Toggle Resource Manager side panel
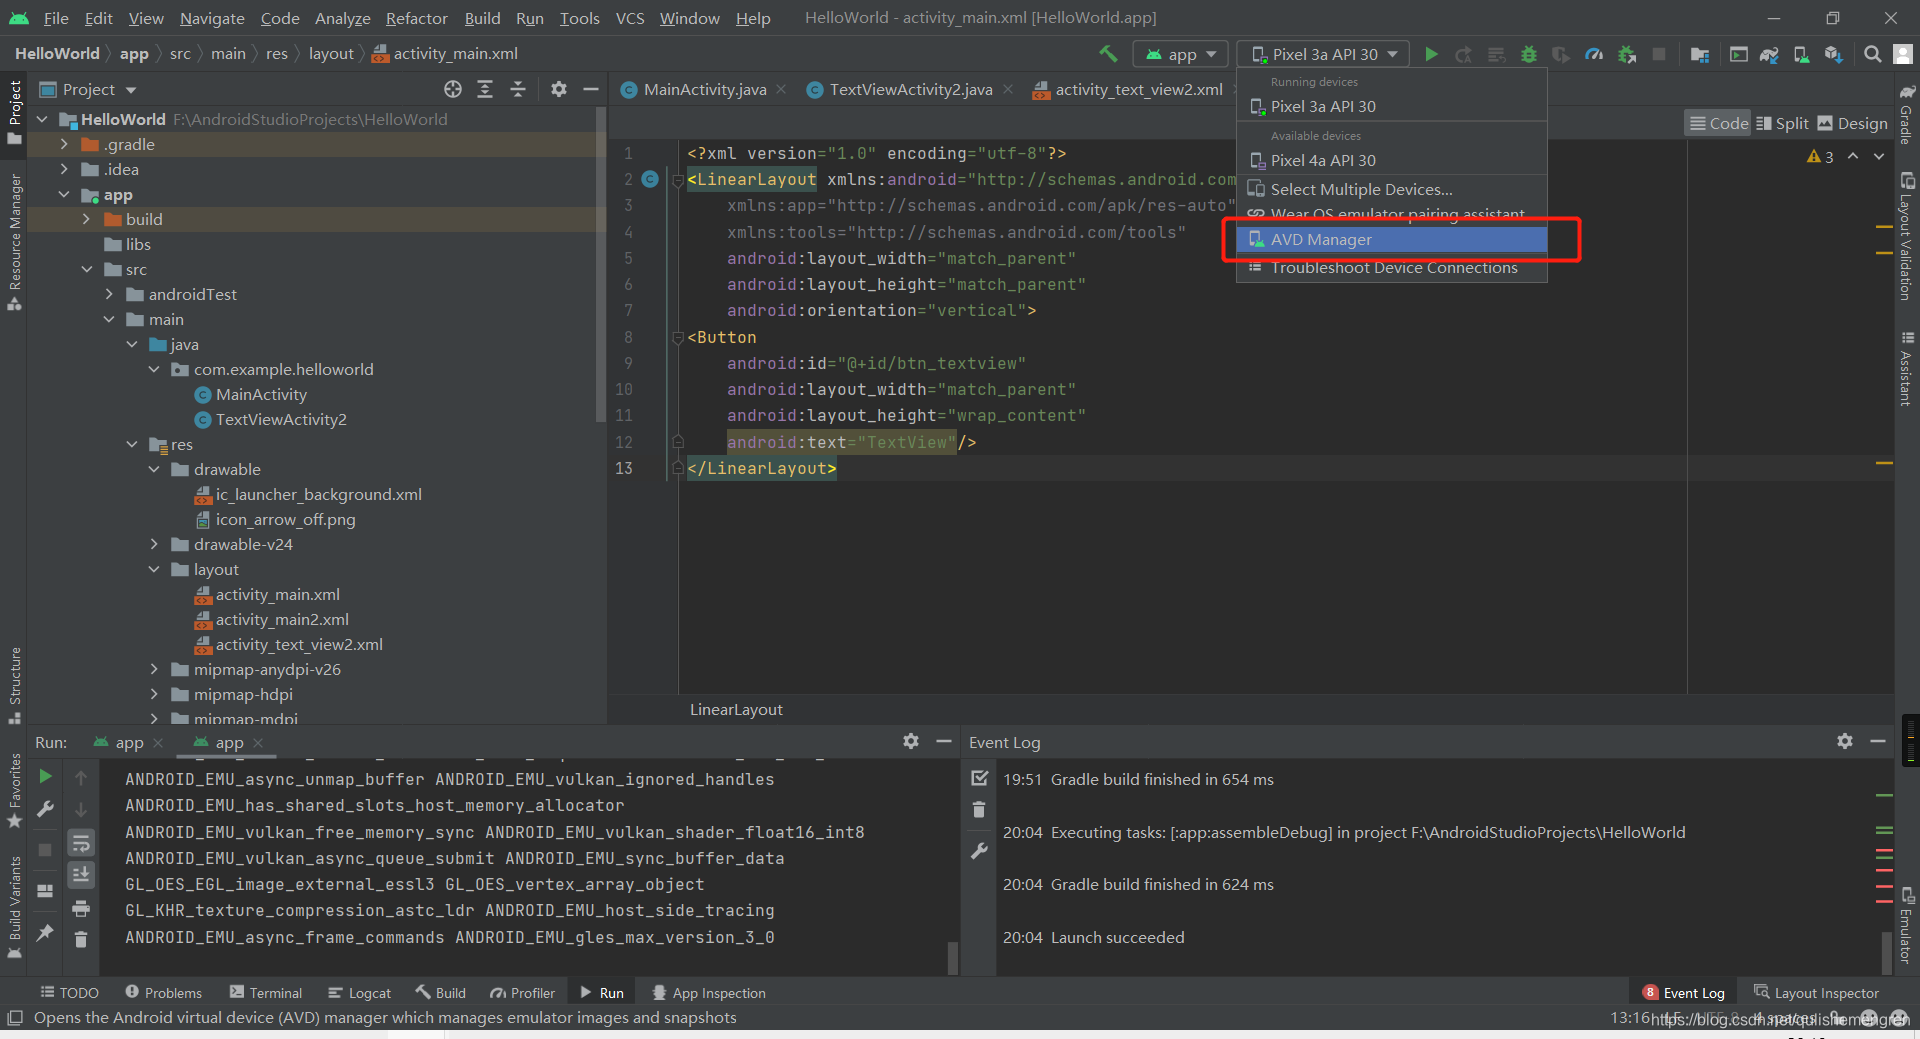This screenshot has width=1920, height=1039. [x=14, y=242]
